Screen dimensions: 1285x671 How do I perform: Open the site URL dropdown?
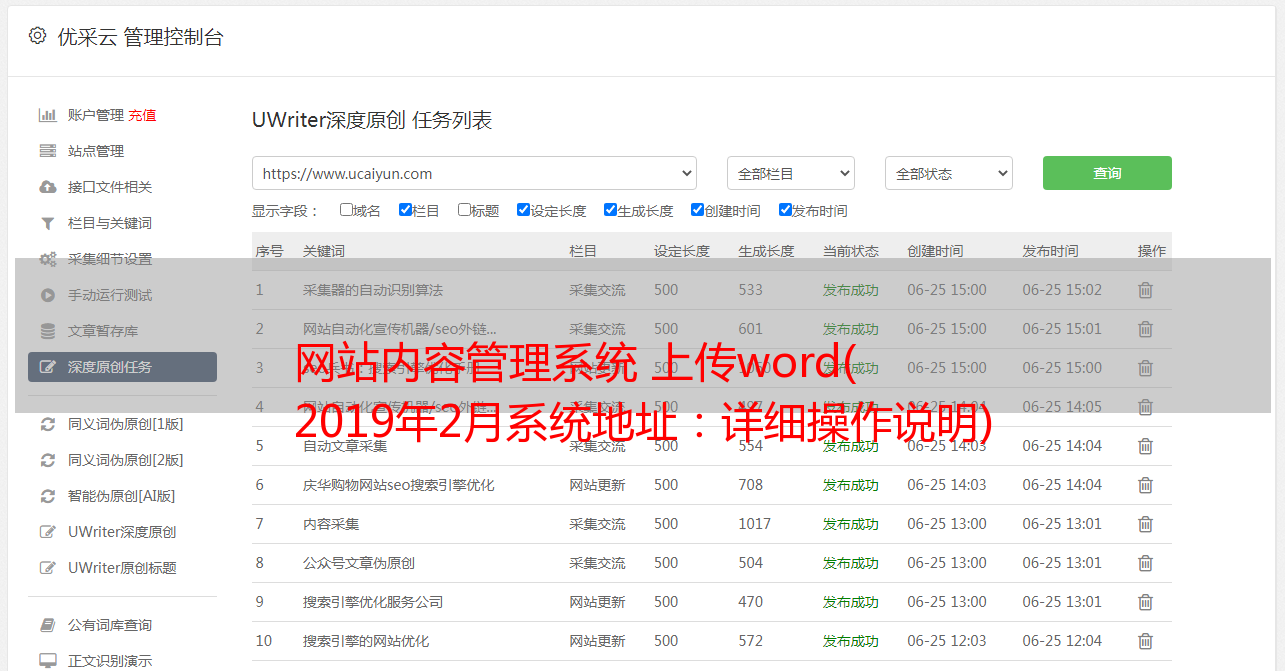474,173
